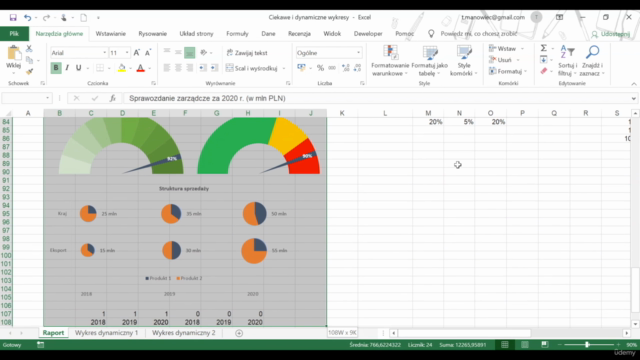The height and width of the screenshot is (360, 640).
Task: Open Formatuj jako tabelę gallery
Action: click(x=429, y=60)
